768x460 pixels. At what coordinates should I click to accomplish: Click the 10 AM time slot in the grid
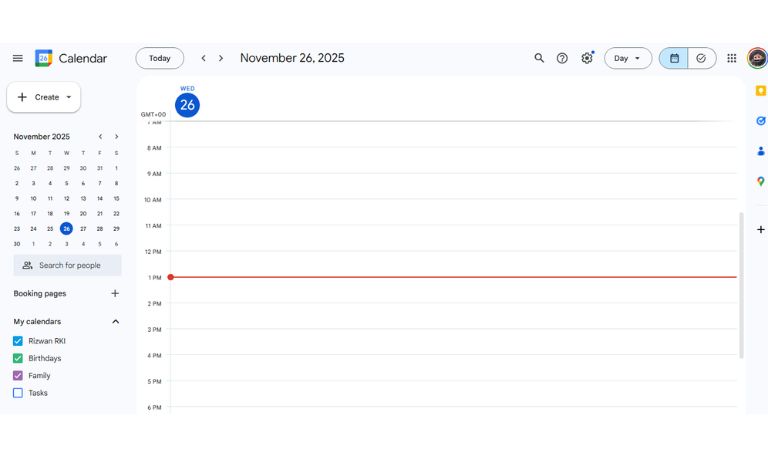pyautogui.click(x=453, y=212)
